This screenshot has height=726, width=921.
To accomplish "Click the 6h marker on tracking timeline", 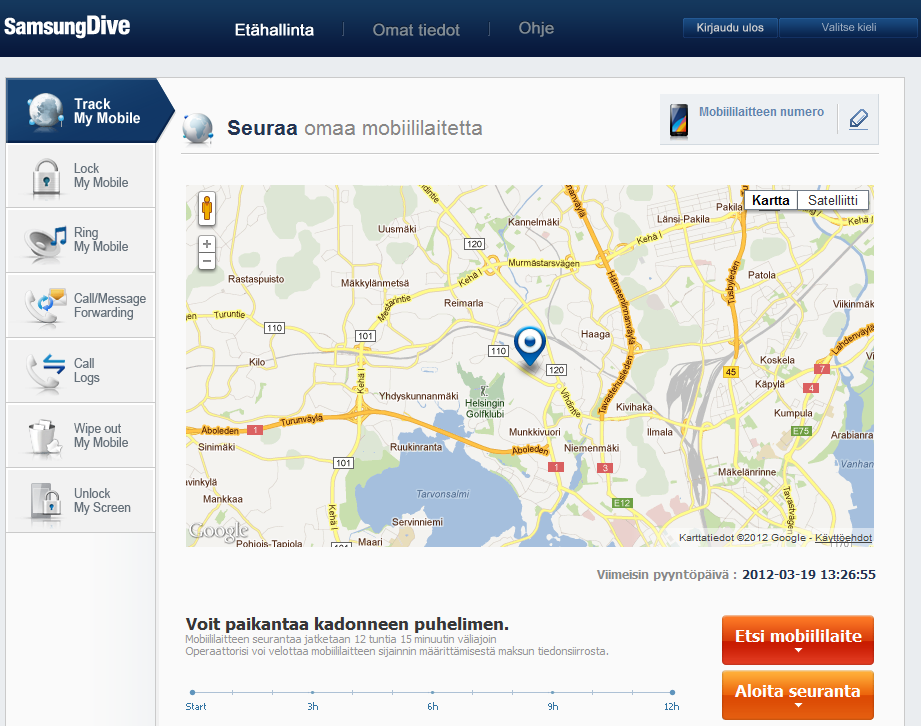I will tap(432, 693).
